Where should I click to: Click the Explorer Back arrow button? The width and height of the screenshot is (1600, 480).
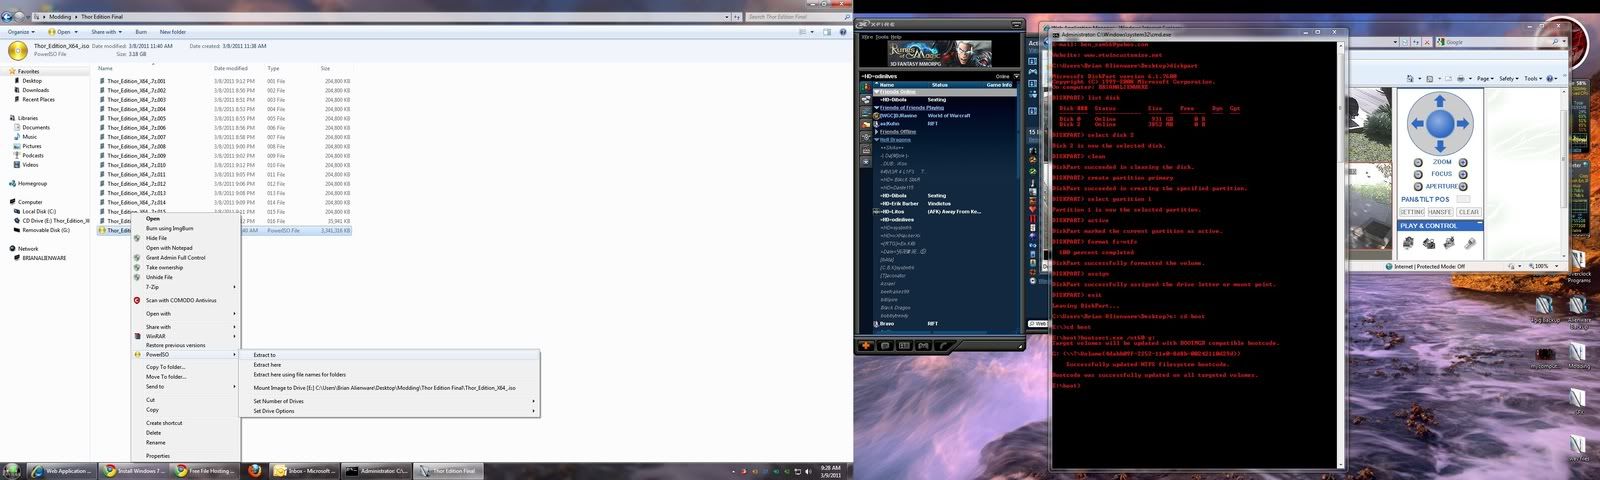(x=8, y=17)
